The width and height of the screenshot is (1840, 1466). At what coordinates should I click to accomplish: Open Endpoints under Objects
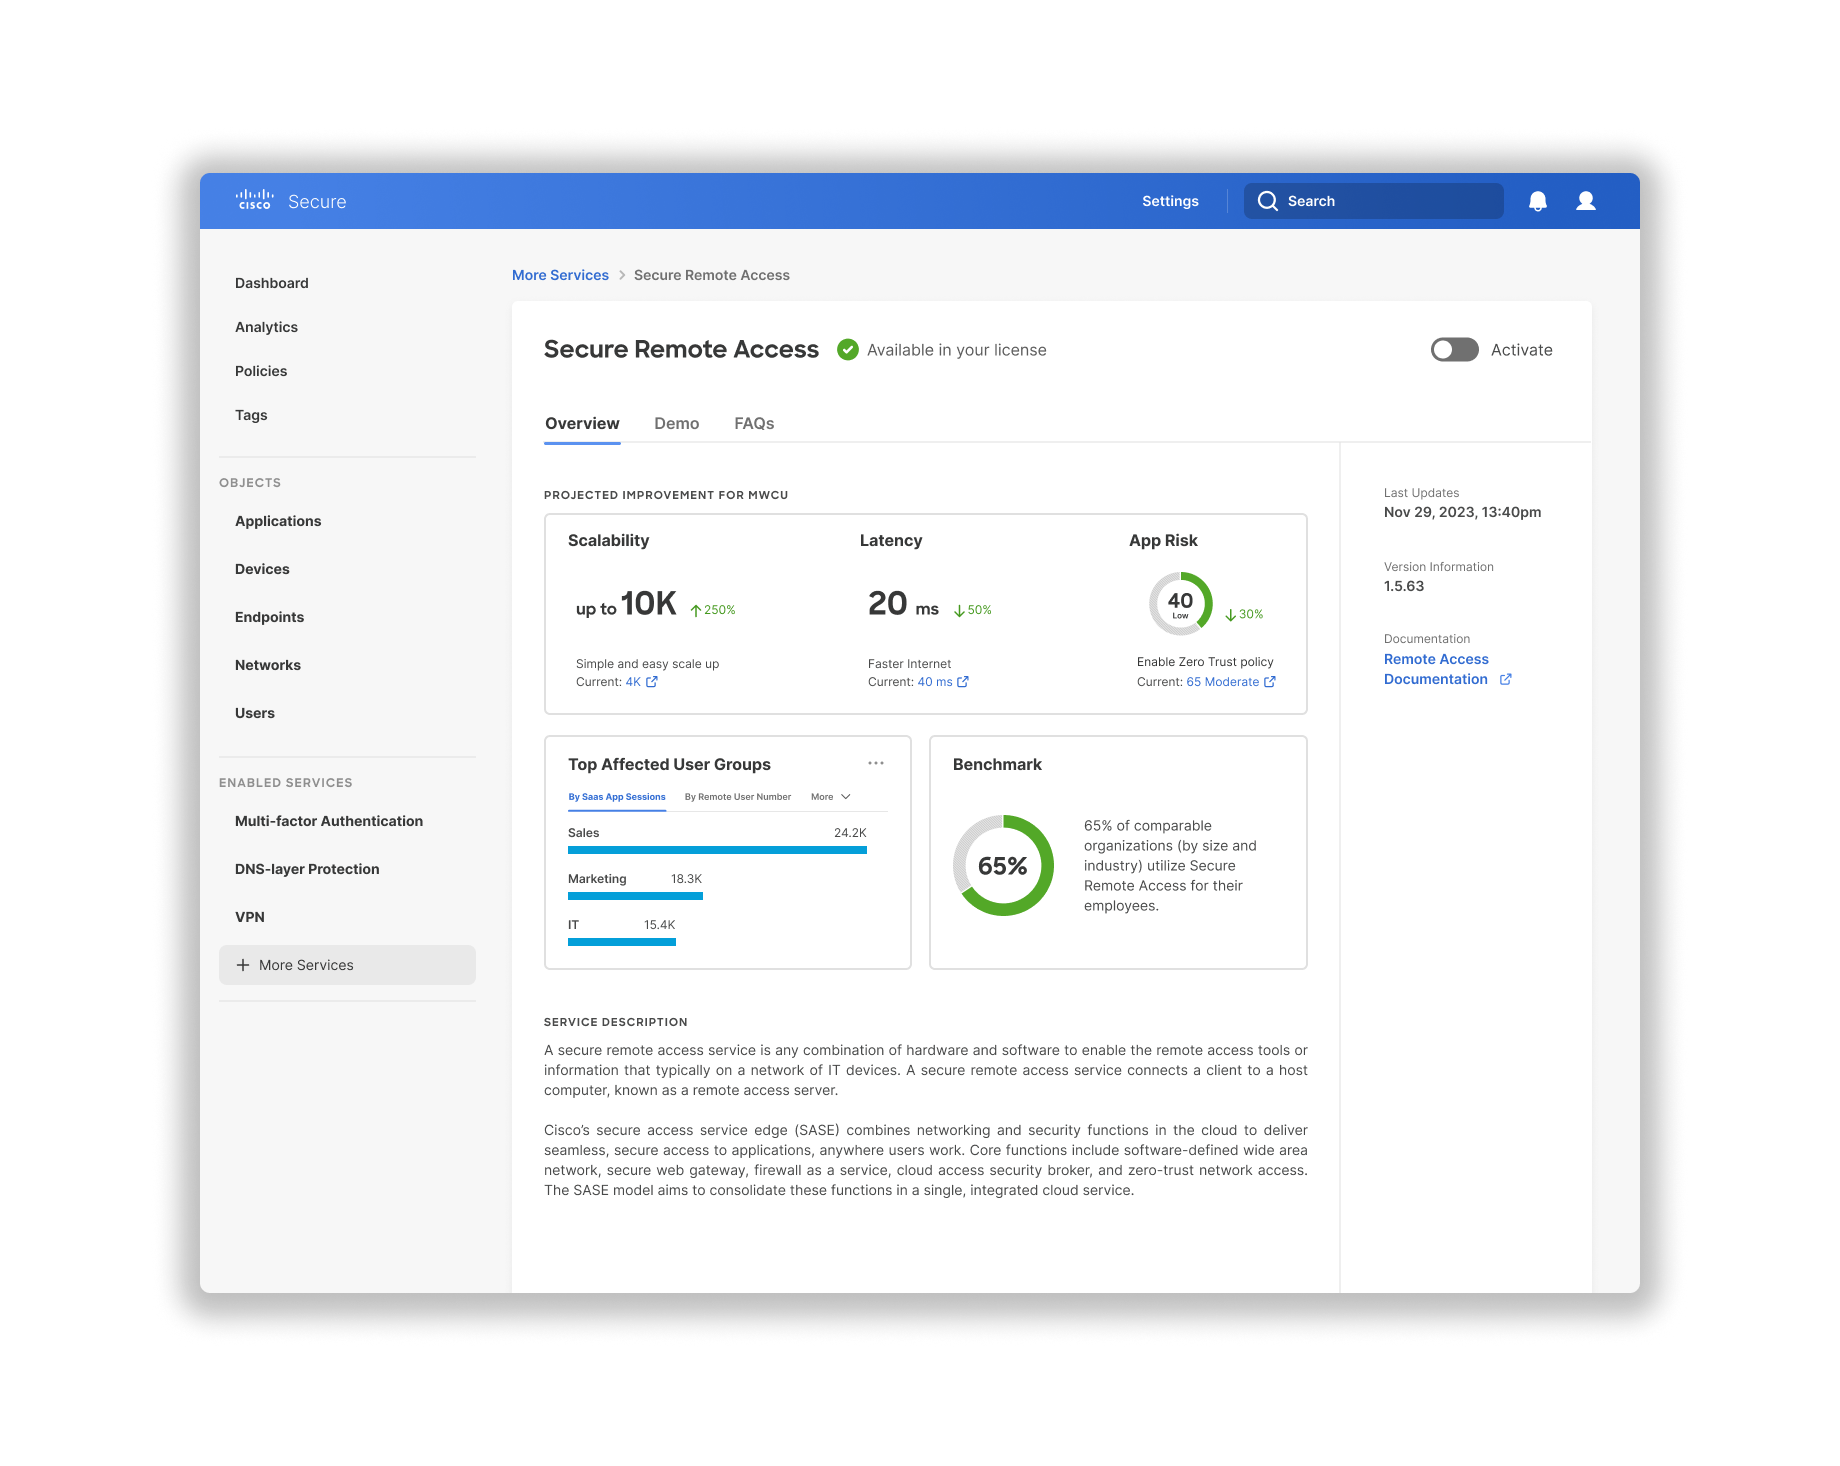click(269, 617)
